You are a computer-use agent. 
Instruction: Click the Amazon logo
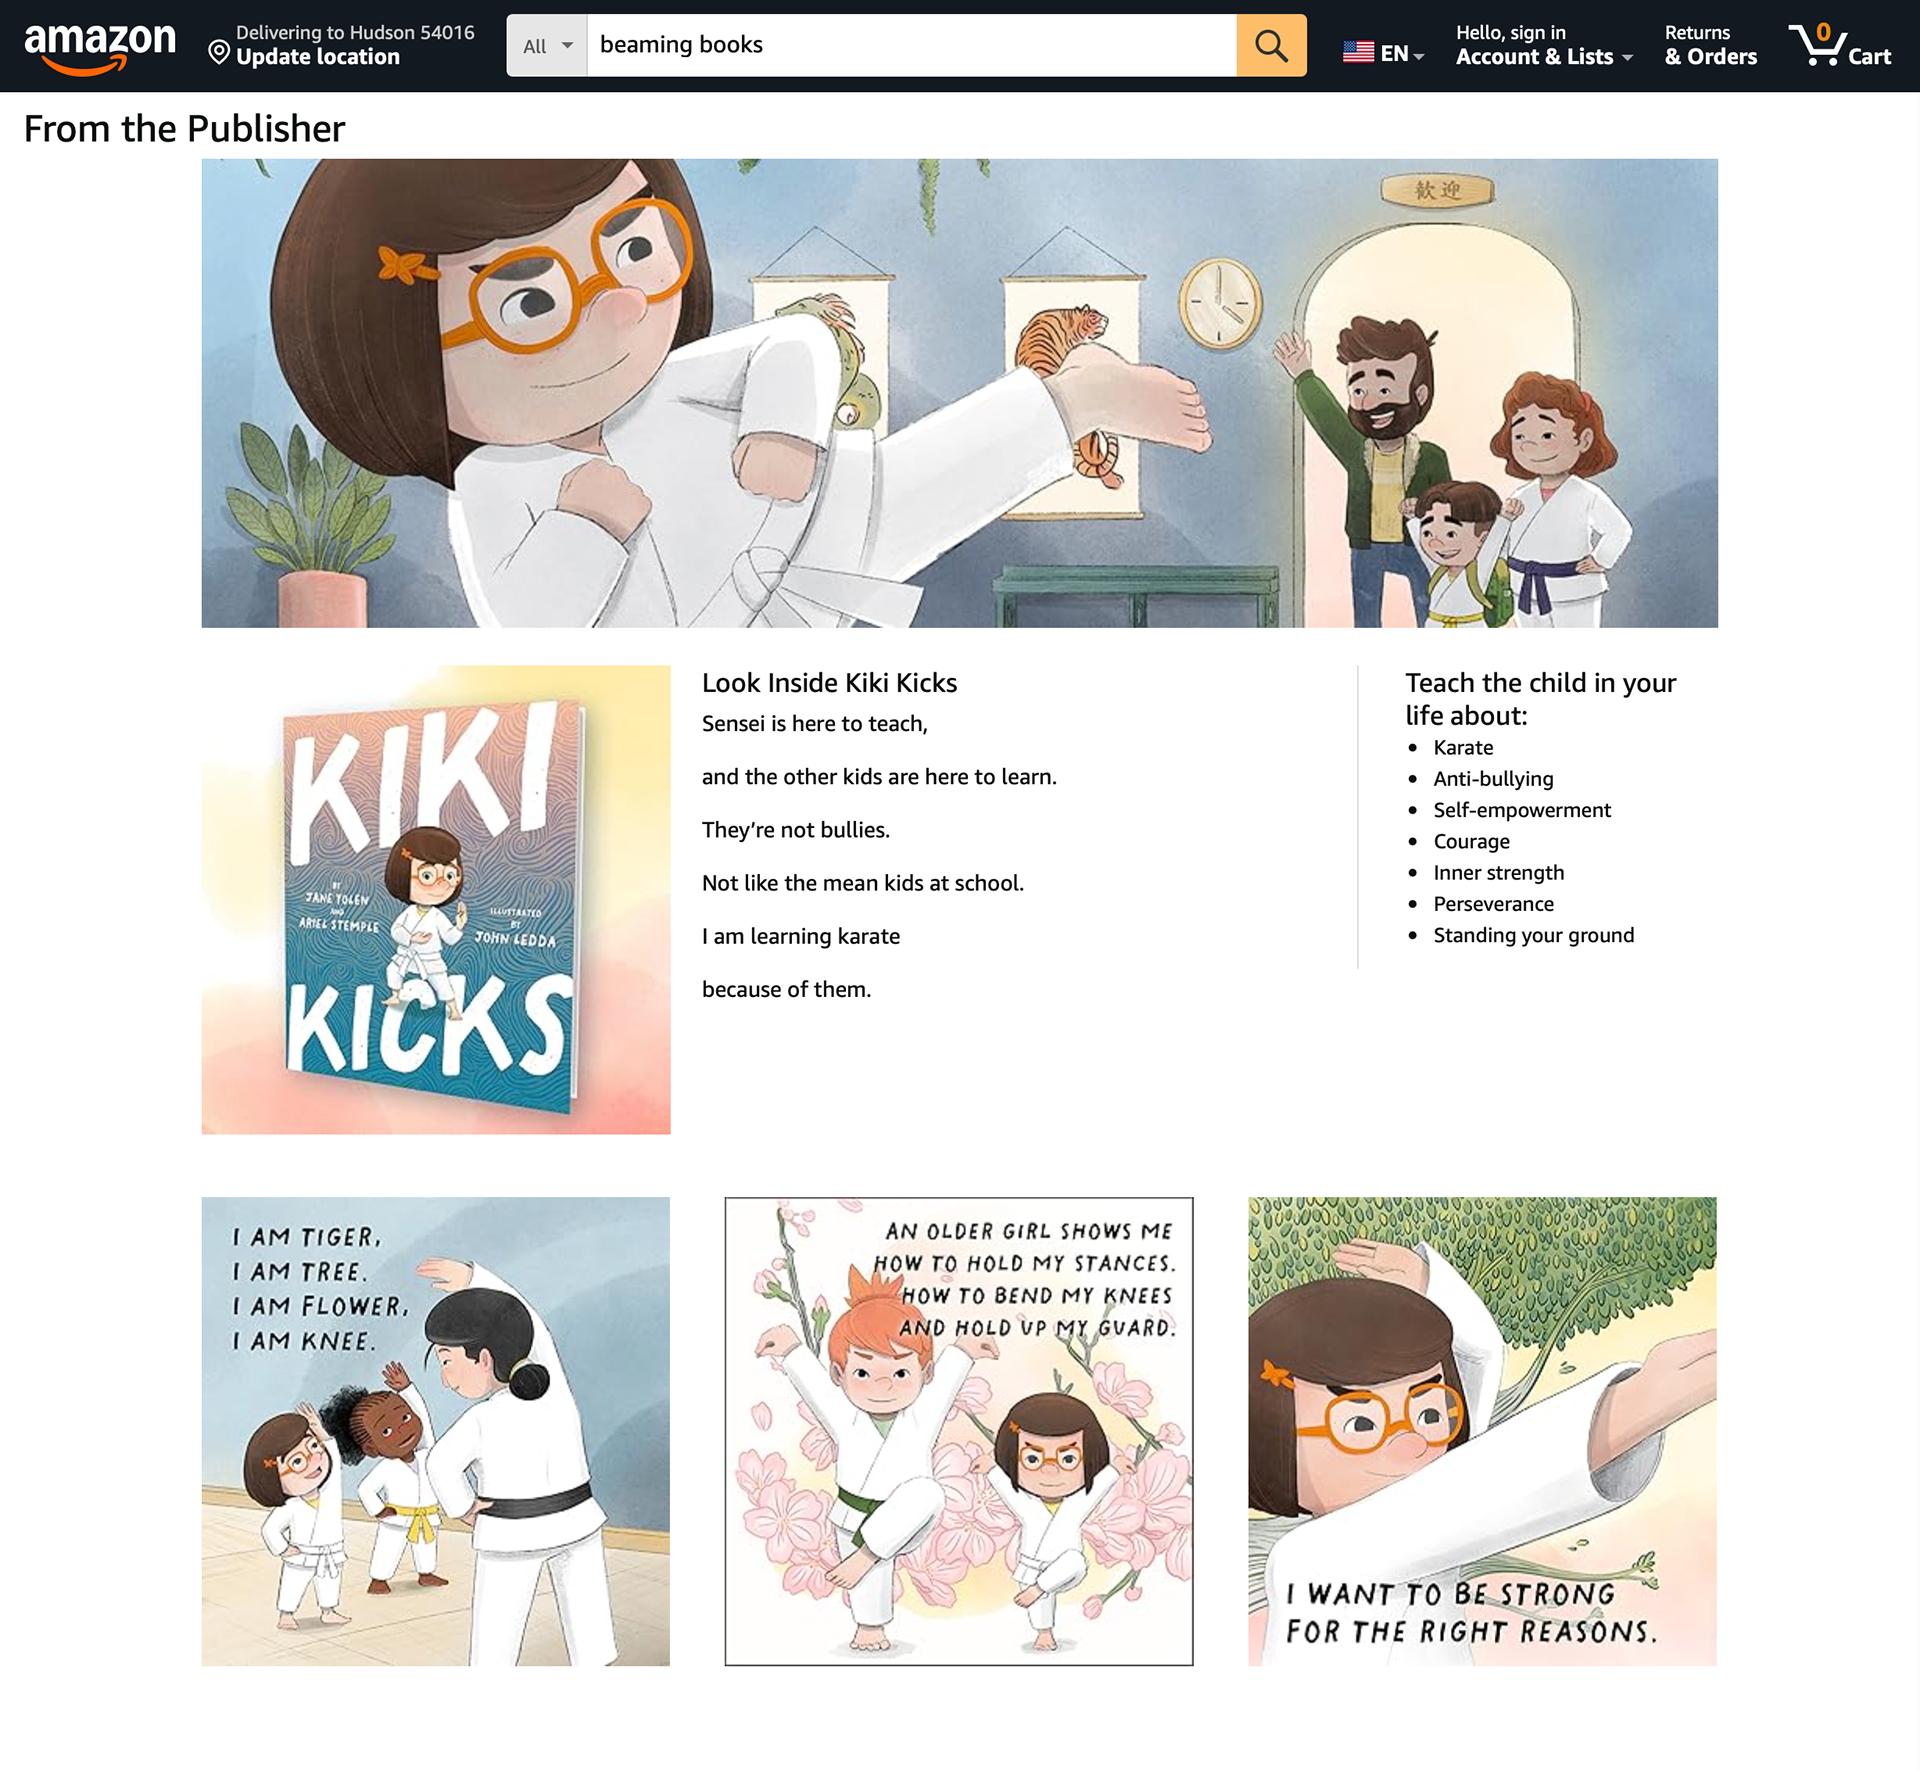pyautogui.click(x=100, y=46)
